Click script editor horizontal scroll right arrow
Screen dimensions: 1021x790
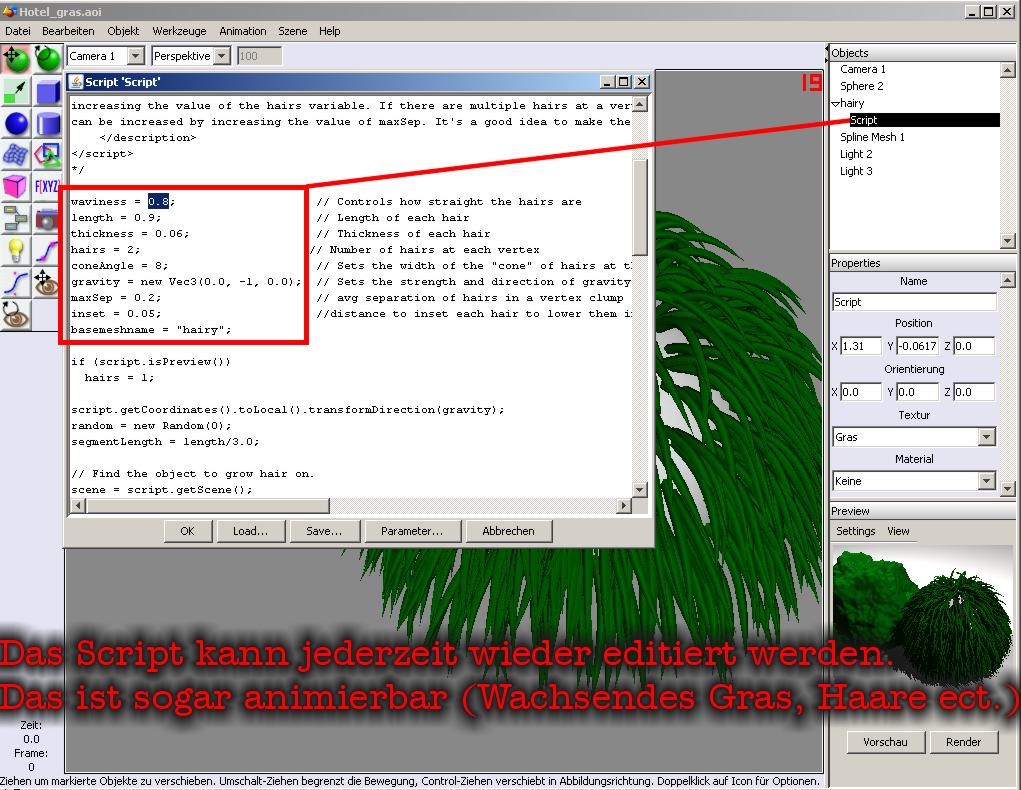[x=624, y=505]
